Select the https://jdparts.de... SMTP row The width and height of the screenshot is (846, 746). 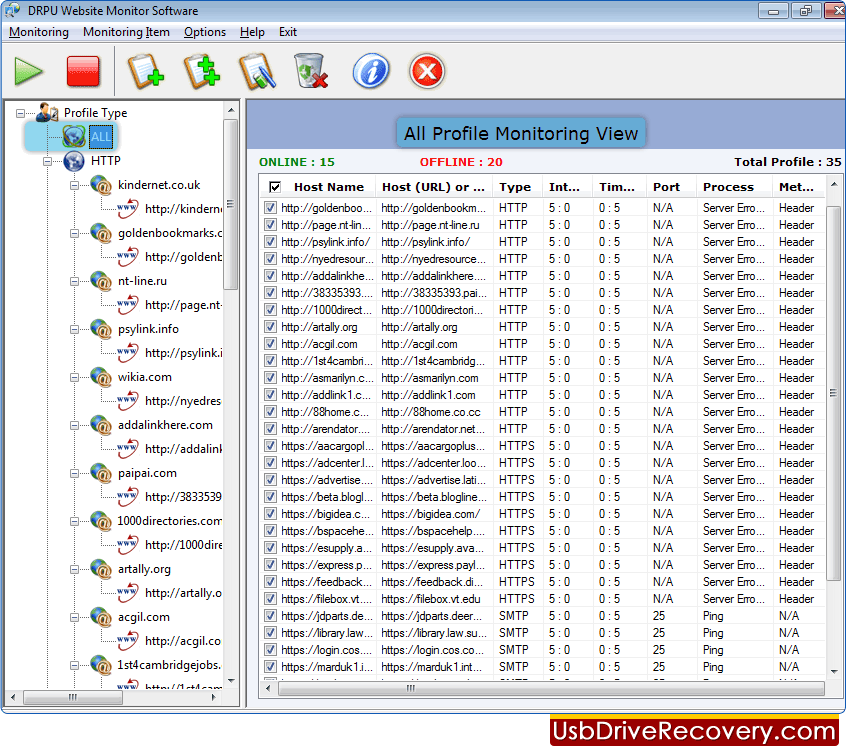[544, 616]
